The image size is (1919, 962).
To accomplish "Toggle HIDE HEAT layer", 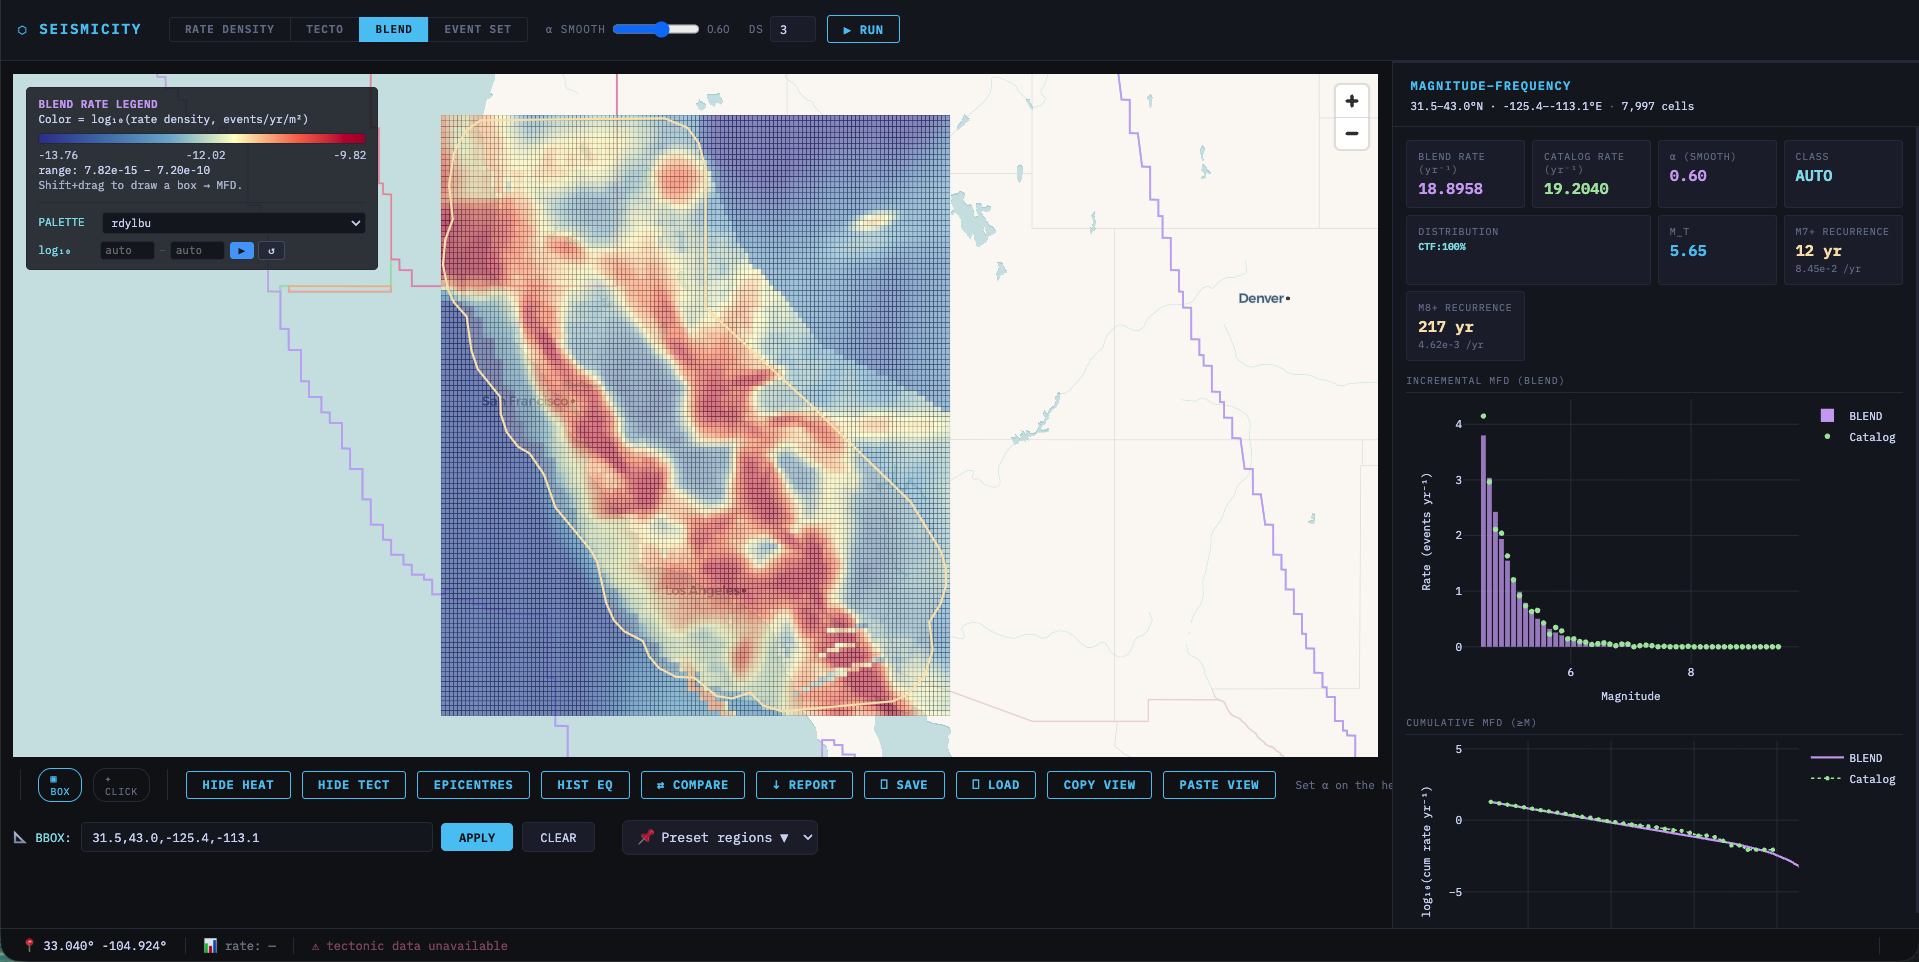I will [238, 785].
